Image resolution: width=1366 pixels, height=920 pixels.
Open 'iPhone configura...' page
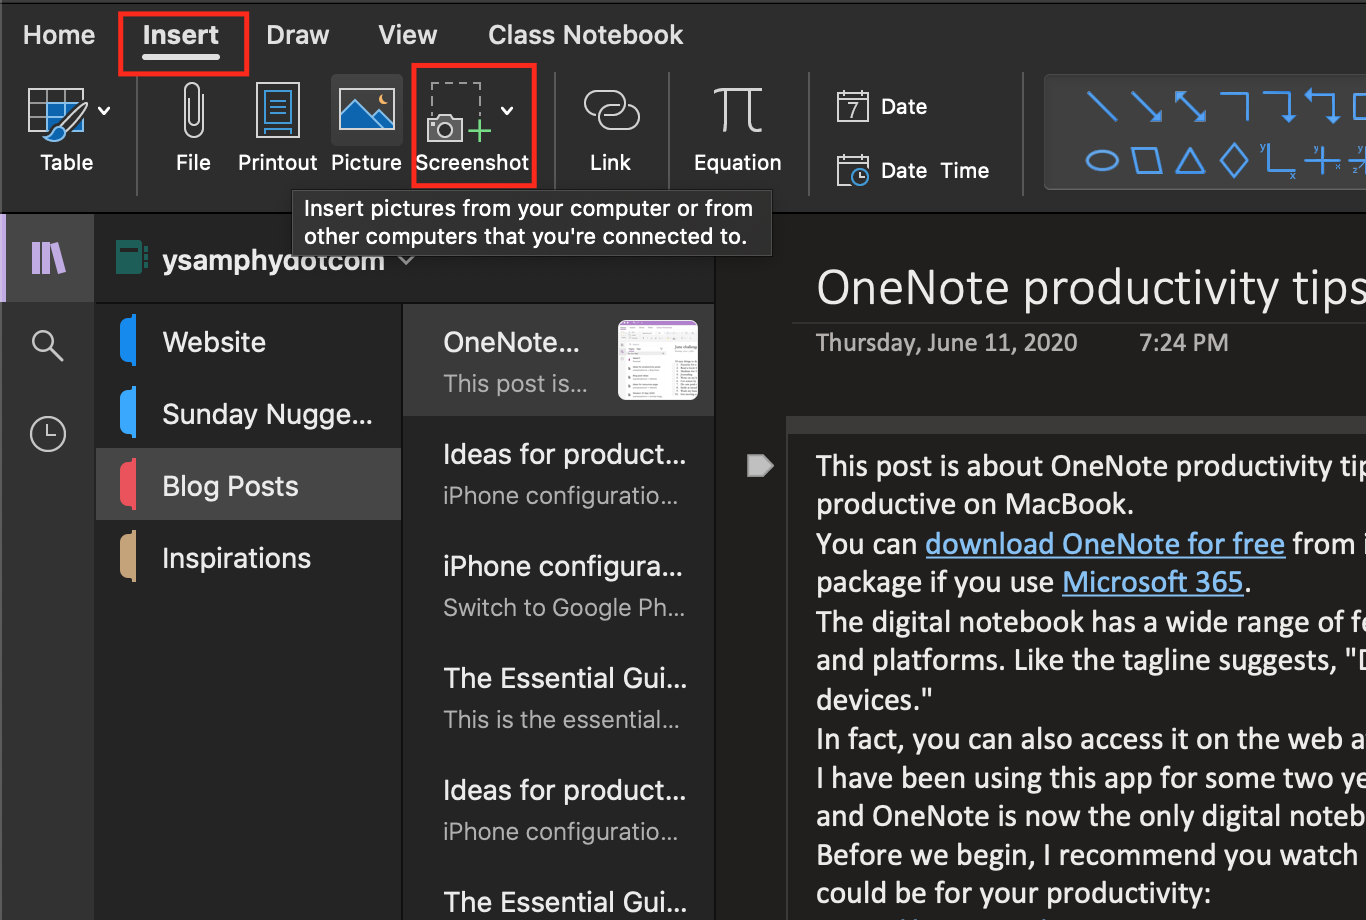(x=558, y=585)
